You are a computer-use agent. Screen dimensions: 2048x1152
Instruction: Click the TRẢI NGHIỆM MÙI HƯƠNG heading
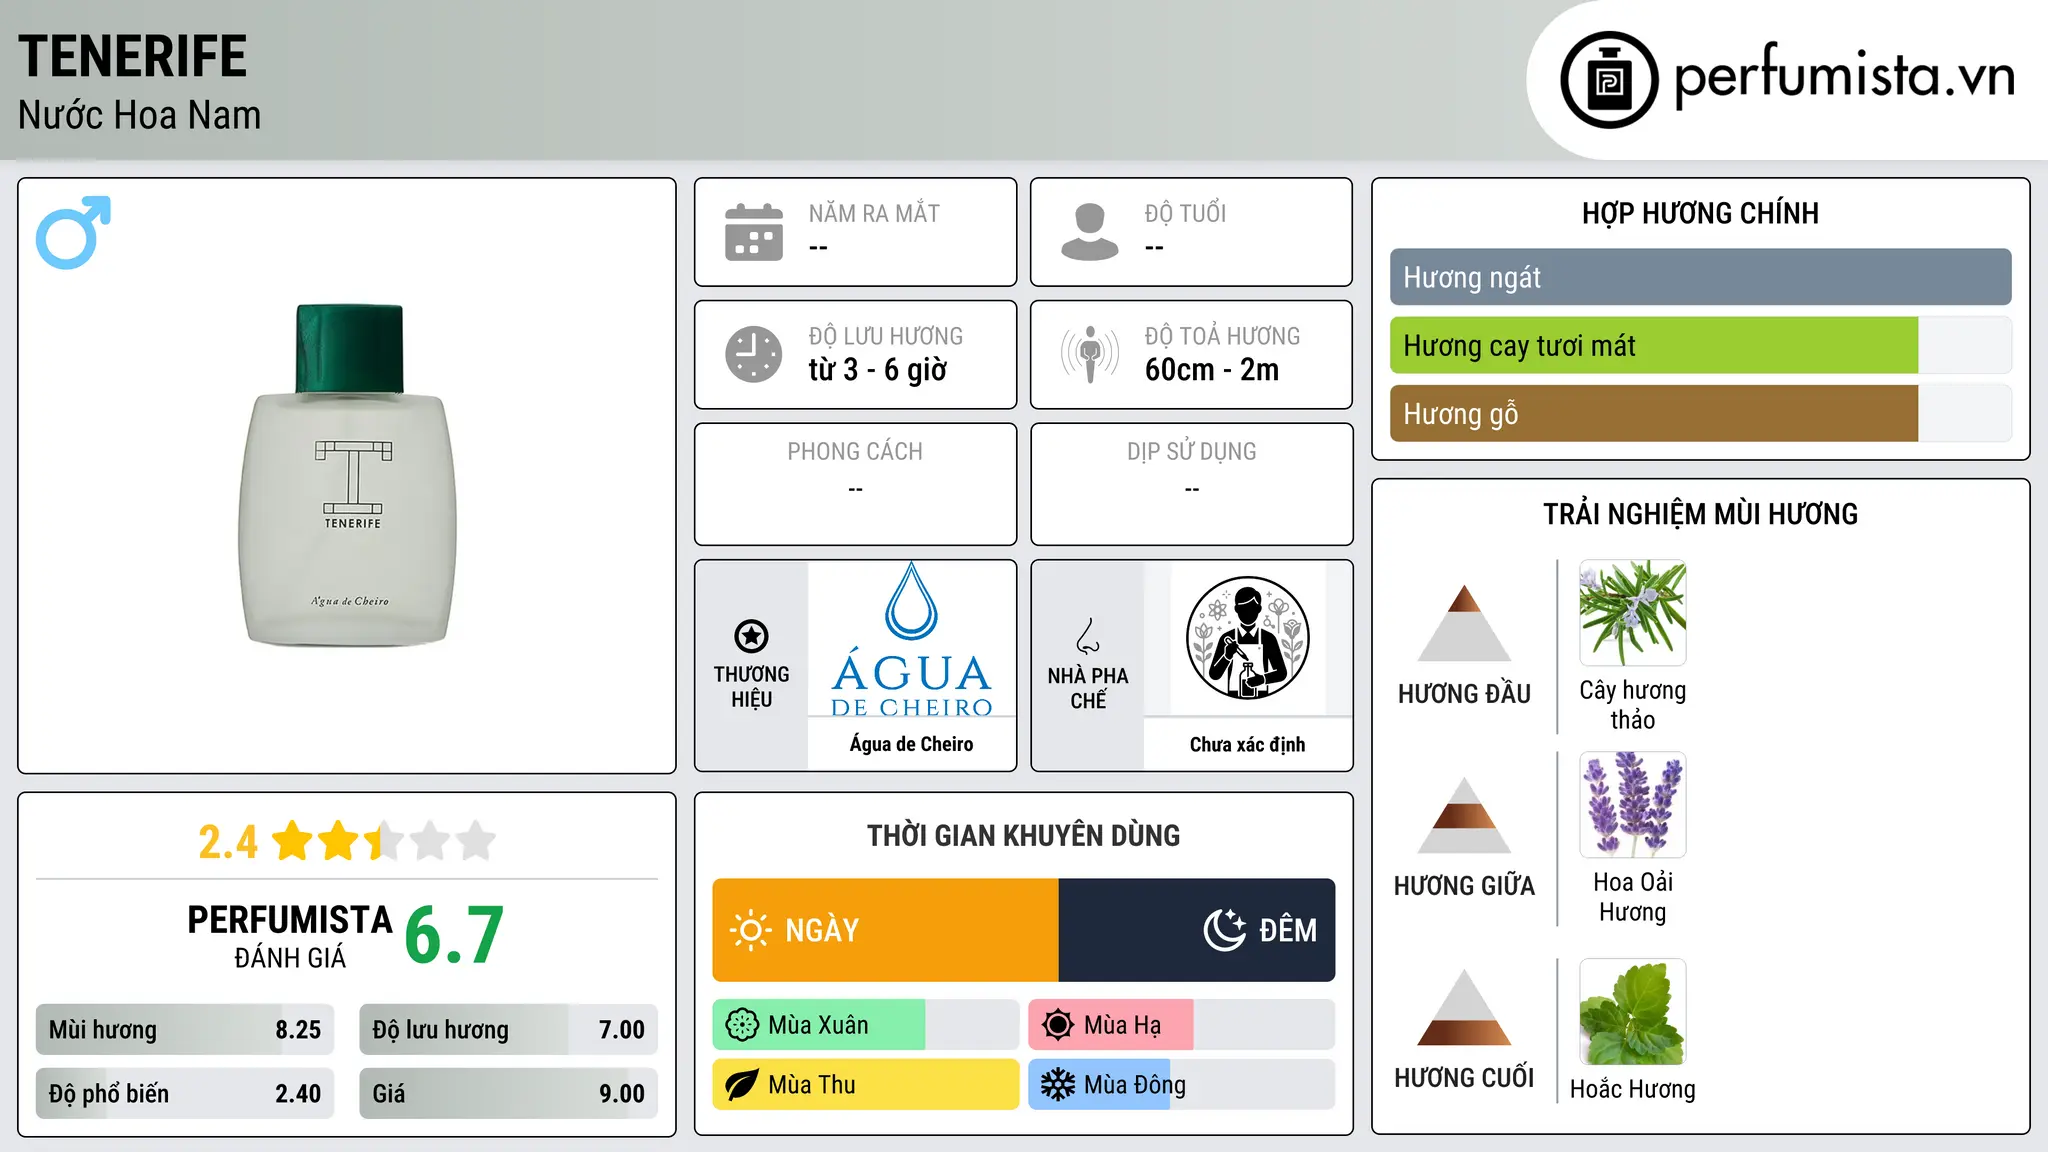click(x=1700, y=514)
